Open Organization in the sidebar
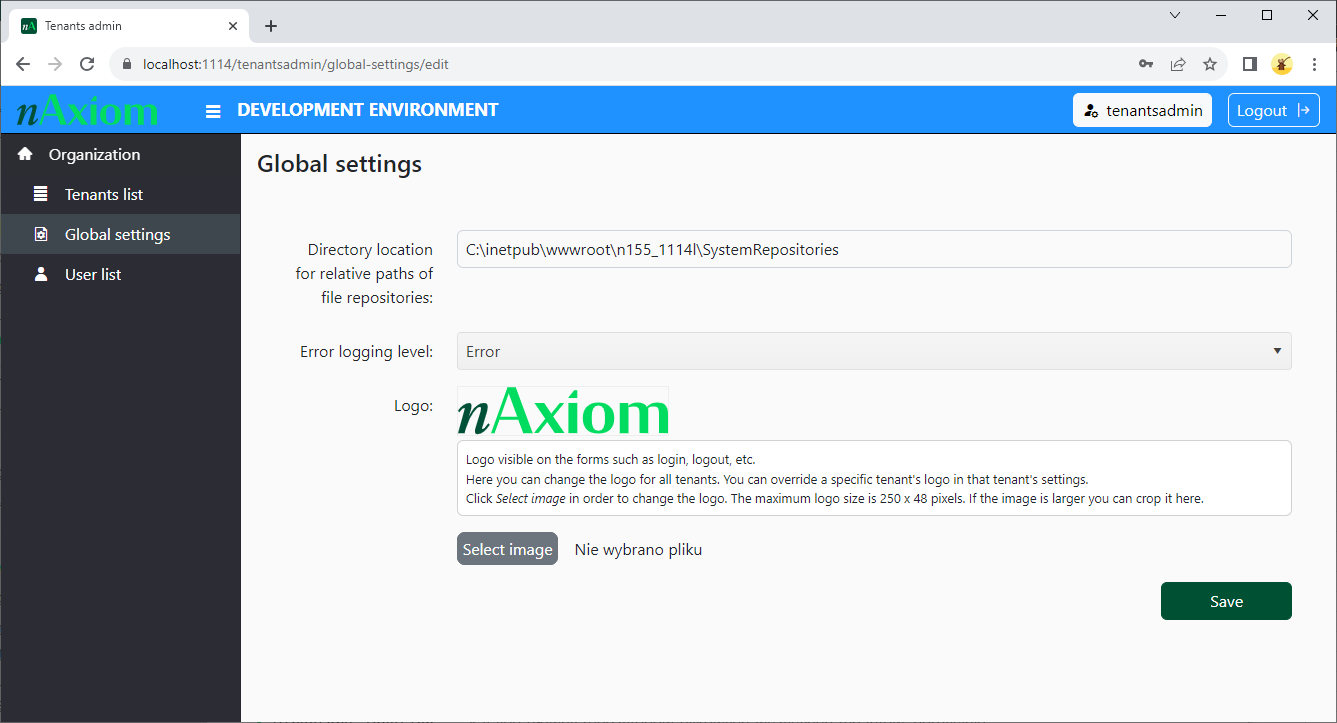The height and width of the screenshot is (723, 1337). [x=120, y=154]
